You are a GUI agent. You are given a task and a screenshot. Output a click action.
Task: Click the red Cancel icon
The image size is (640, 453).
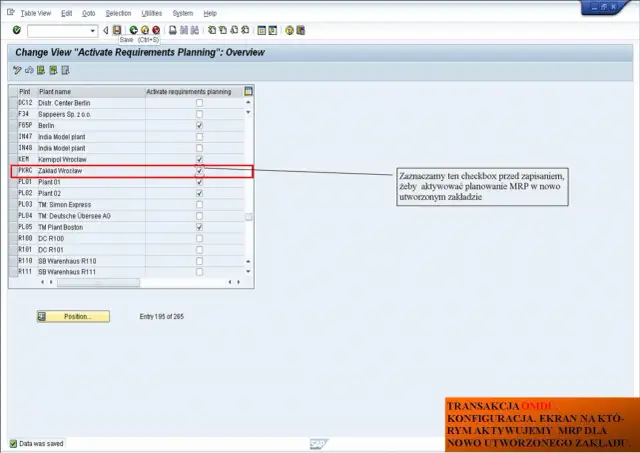(156, 30)
